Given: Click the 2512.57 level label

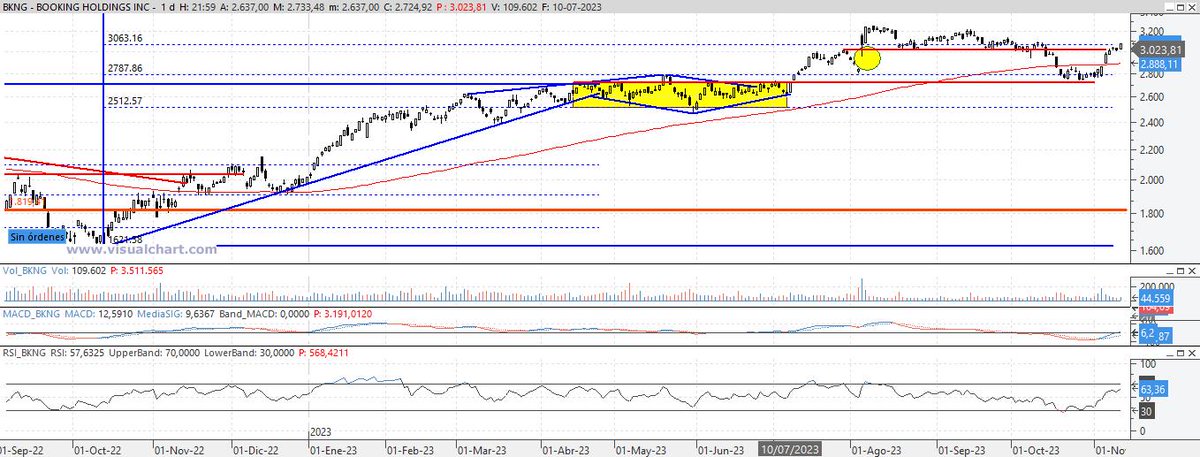Looking at the screenshot, I should point(127,101).
